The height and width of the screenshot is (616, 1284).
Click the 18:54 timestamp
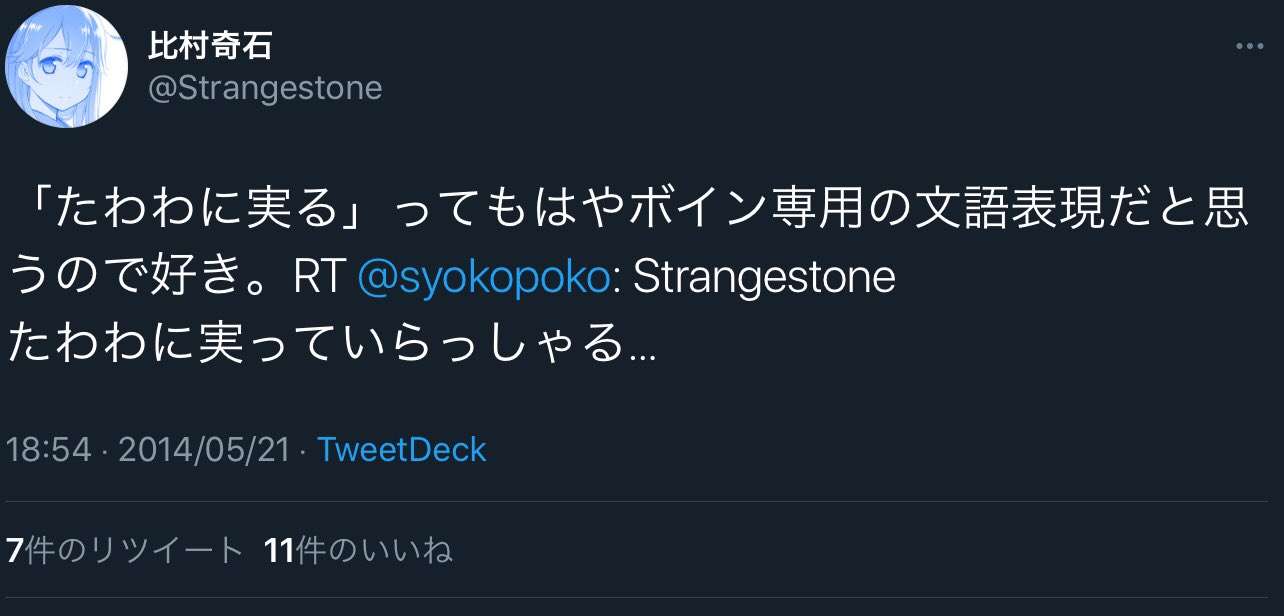49,449
